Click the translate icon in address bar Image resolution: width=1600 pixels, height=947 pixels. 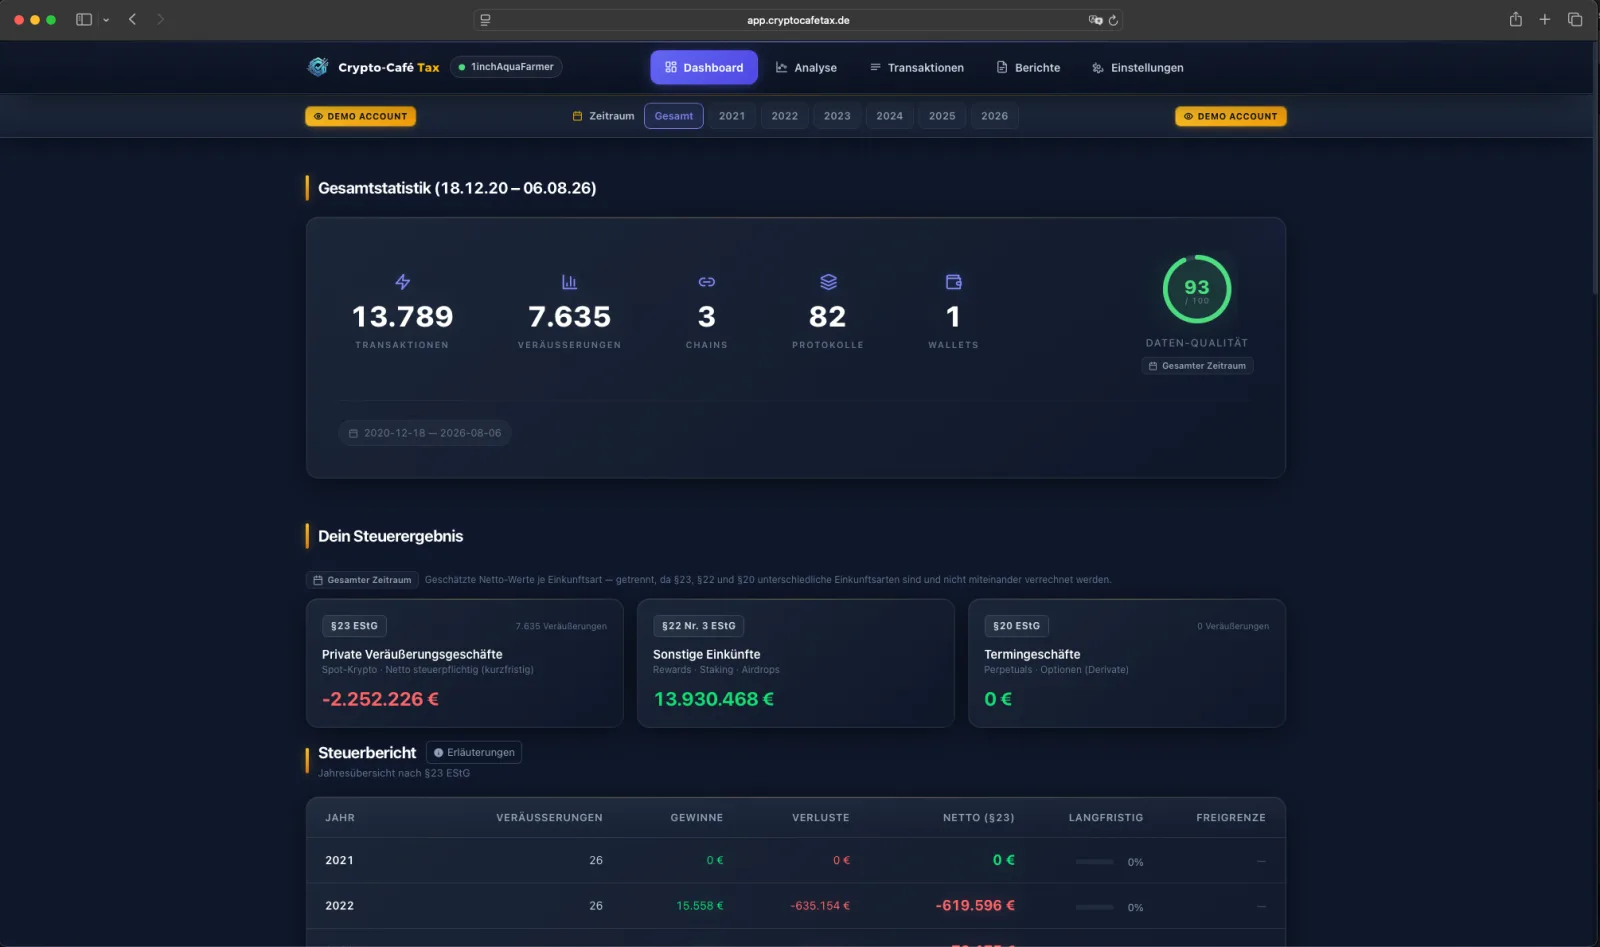[x=1095, y=20]
